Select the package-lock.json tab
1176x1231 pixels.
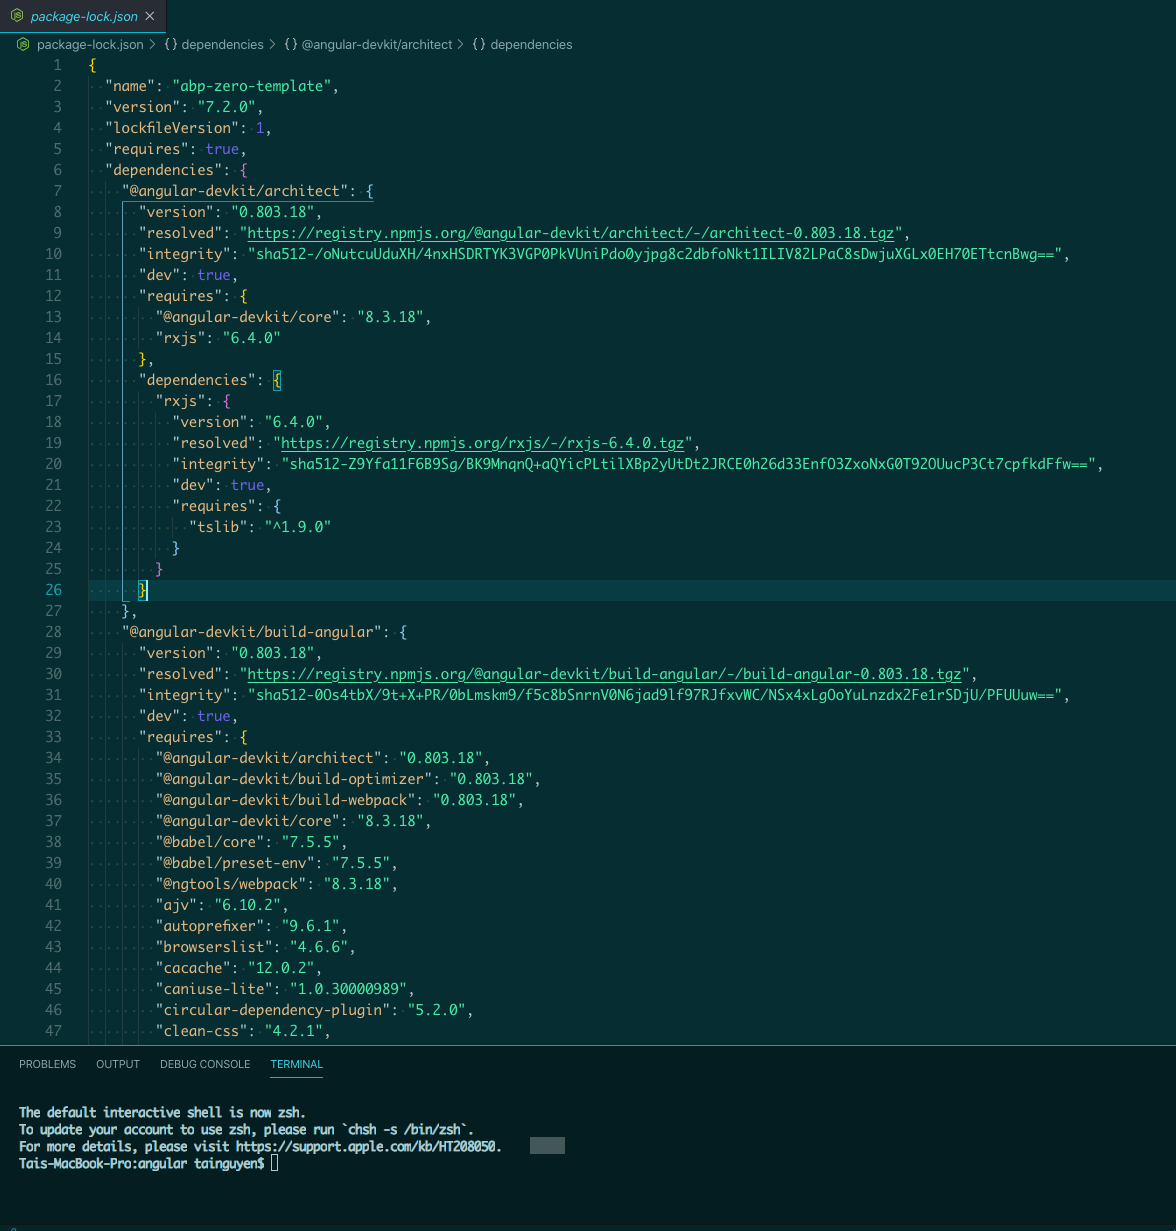pos(83,16)
